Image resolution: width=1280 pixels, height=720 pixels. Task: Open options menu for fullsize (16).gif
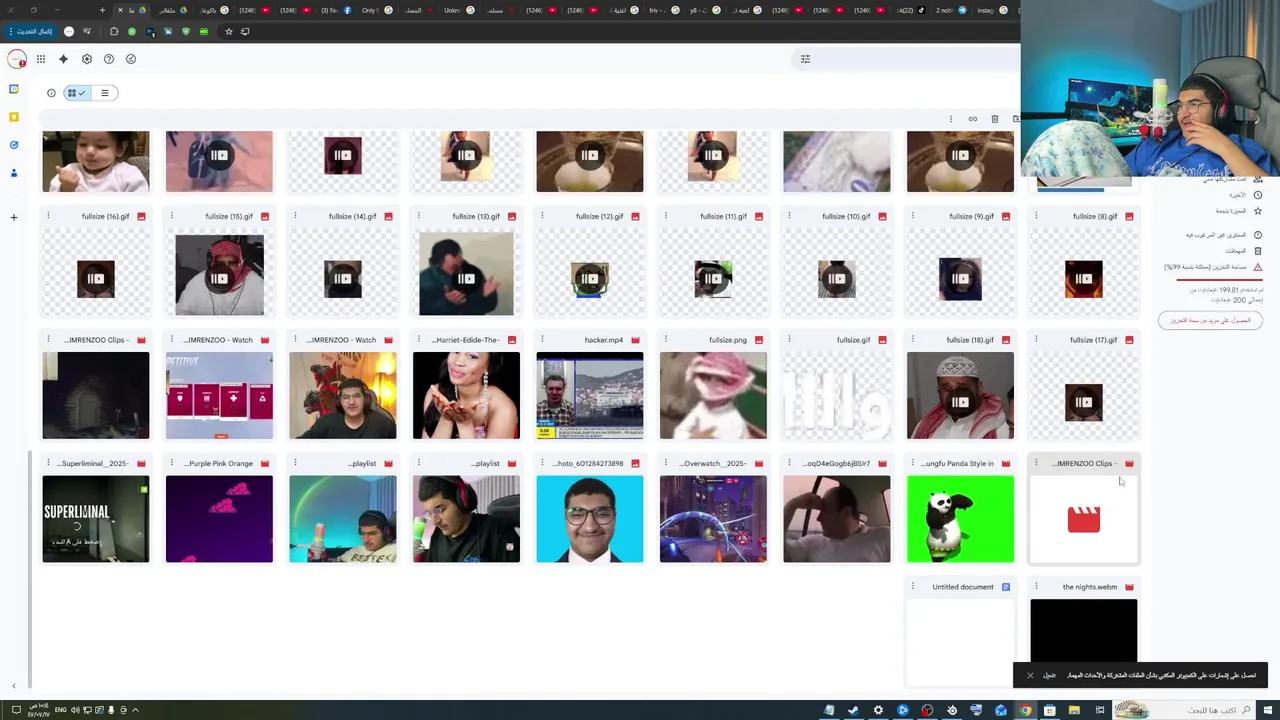[48, 216]
